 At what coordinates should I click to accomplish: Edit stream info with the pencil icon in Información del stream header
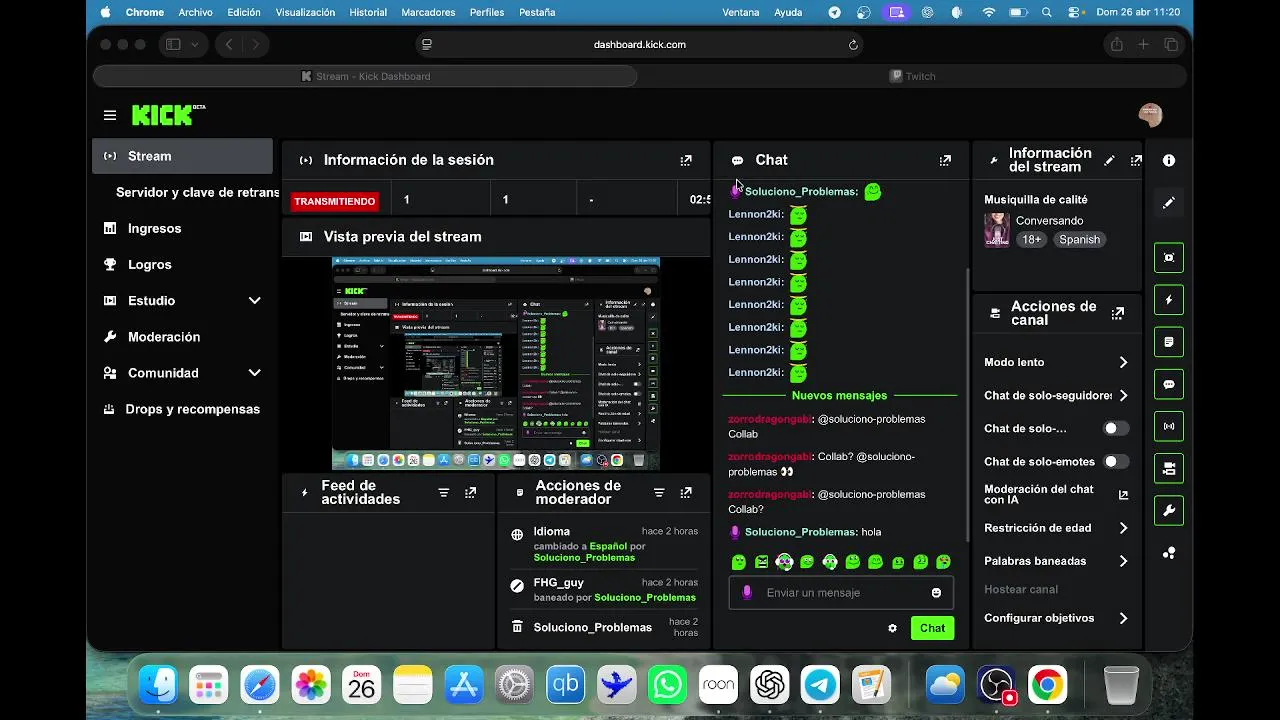pos(1109,160)
